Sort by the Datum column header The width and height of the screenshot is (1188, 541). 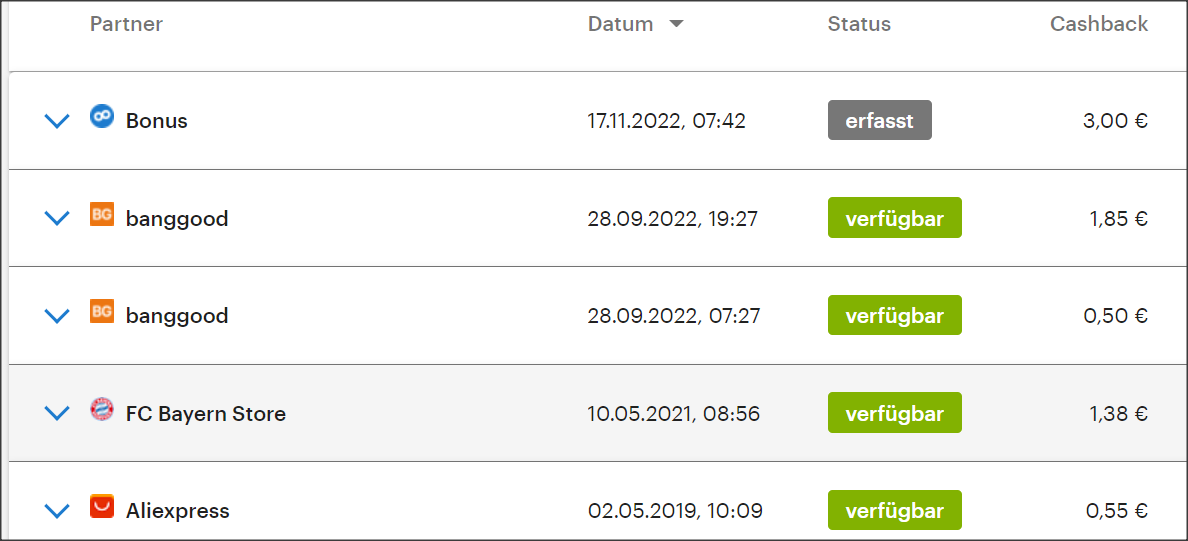click(x=620, y=24)
